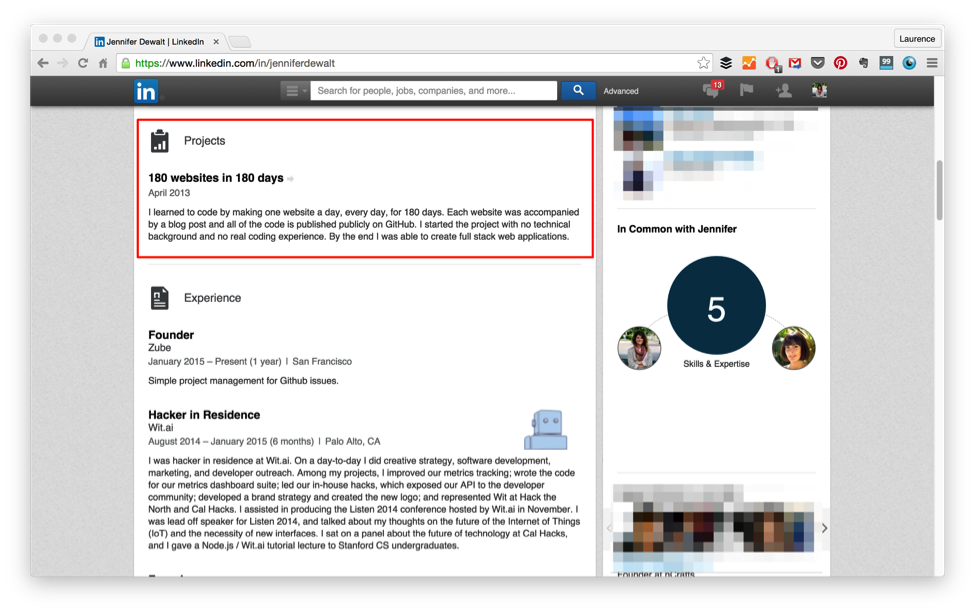Open notifications with the flag icon
Viewport: 975px width, 613px height.
pyautogui.click(x=748, y=90)
